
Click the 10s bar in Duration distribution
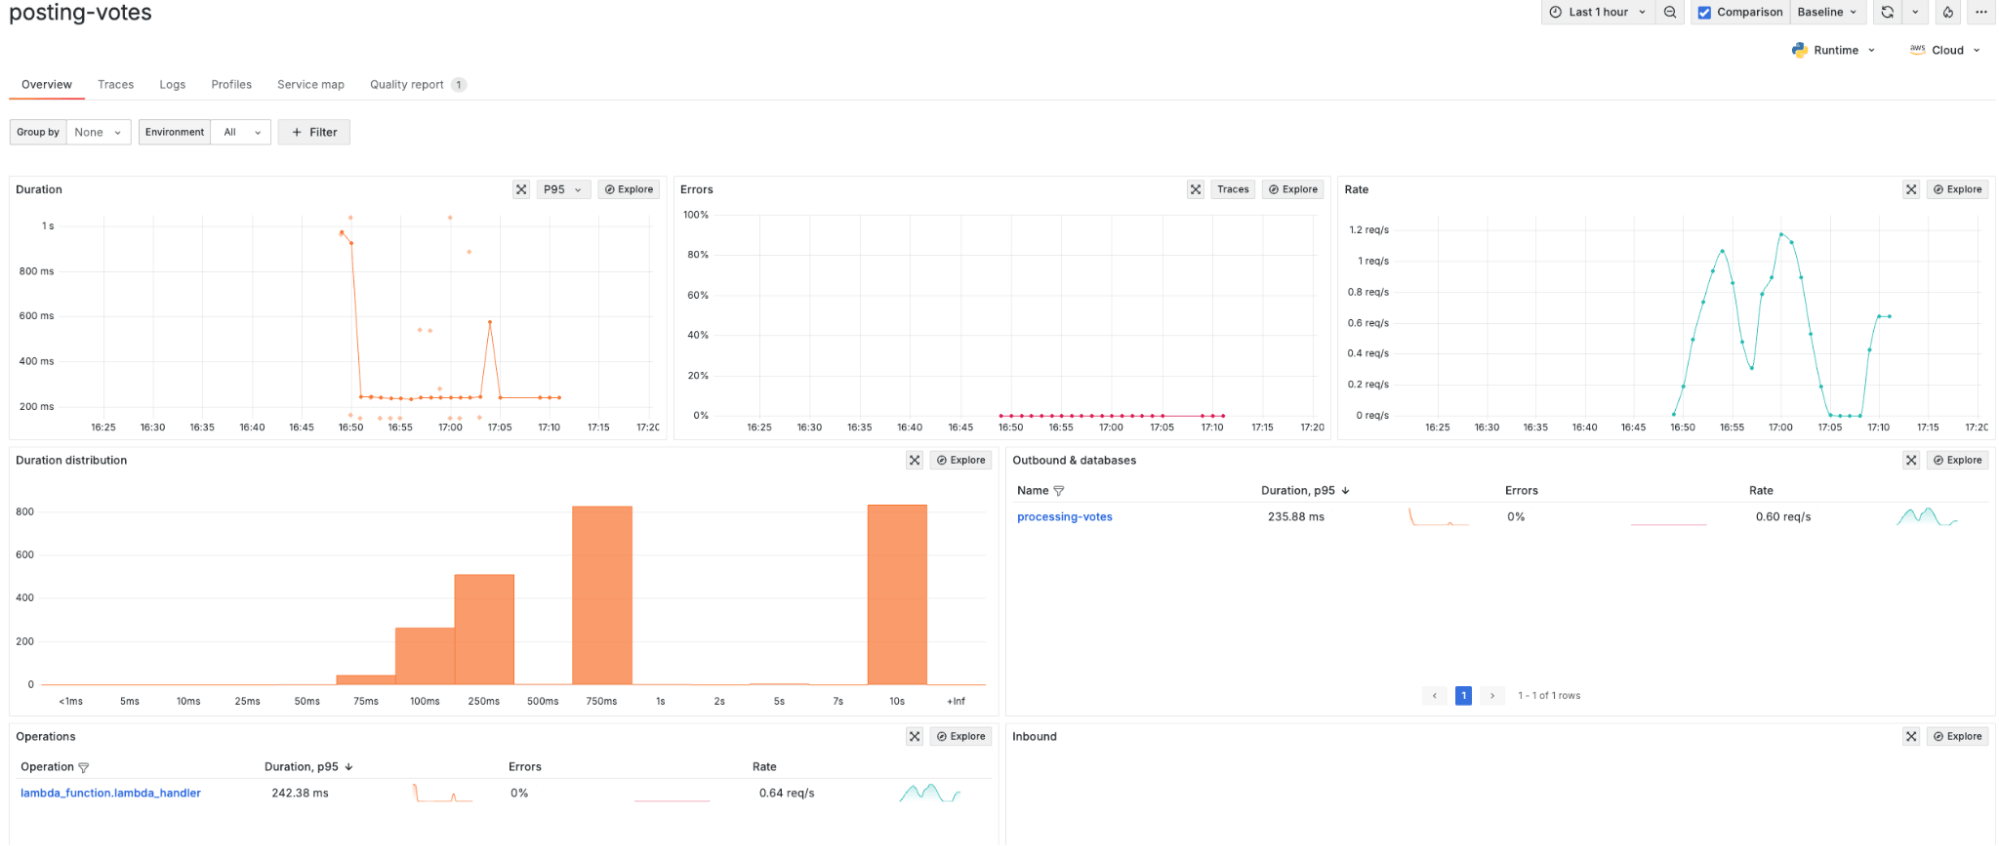(897, 594)
